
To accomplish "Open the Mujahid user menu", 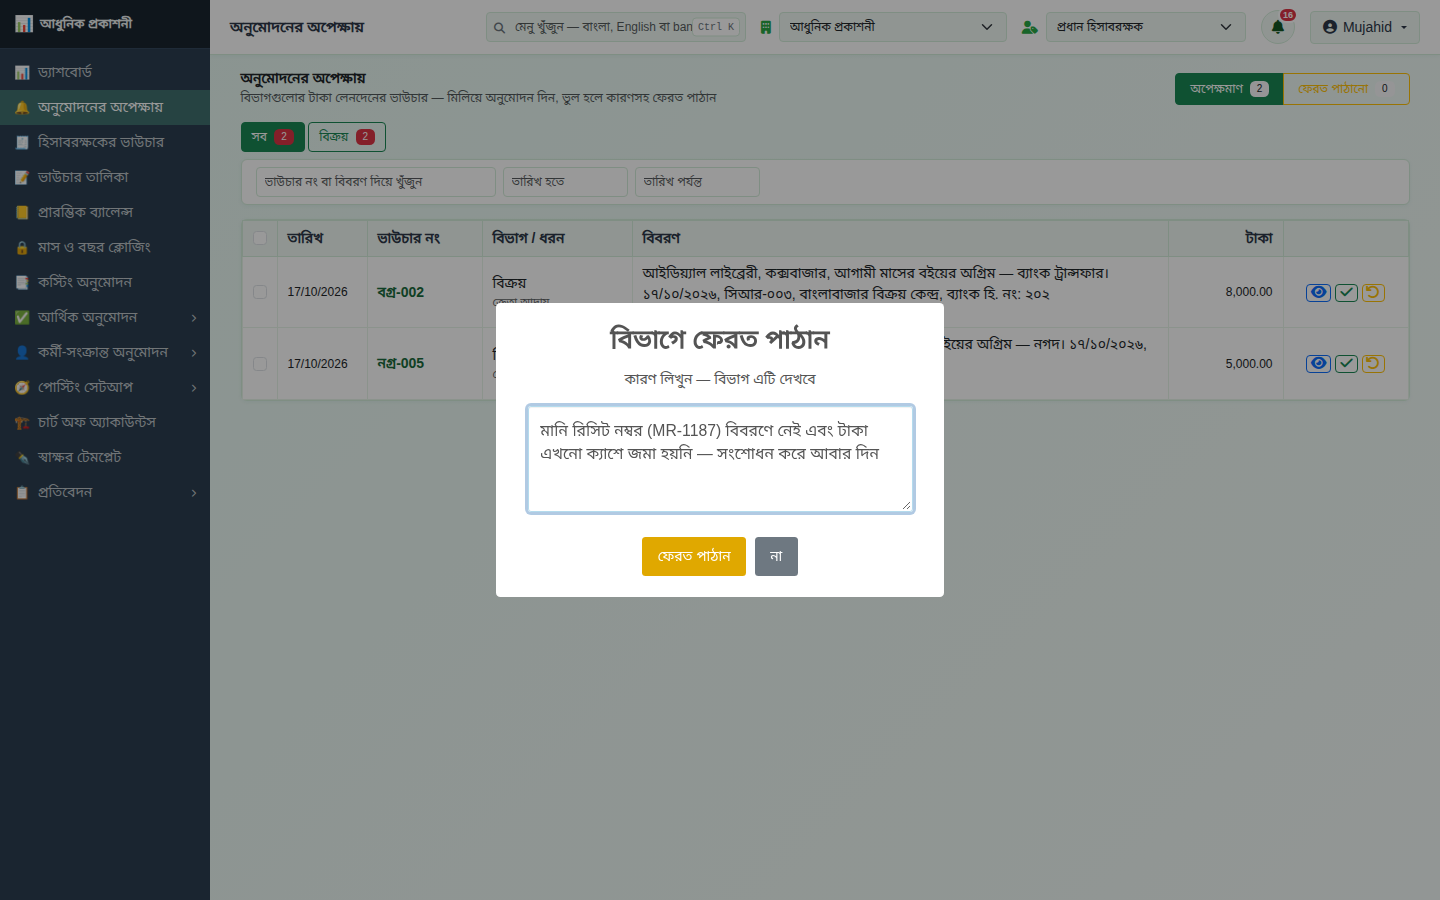I will [1364, 27].
